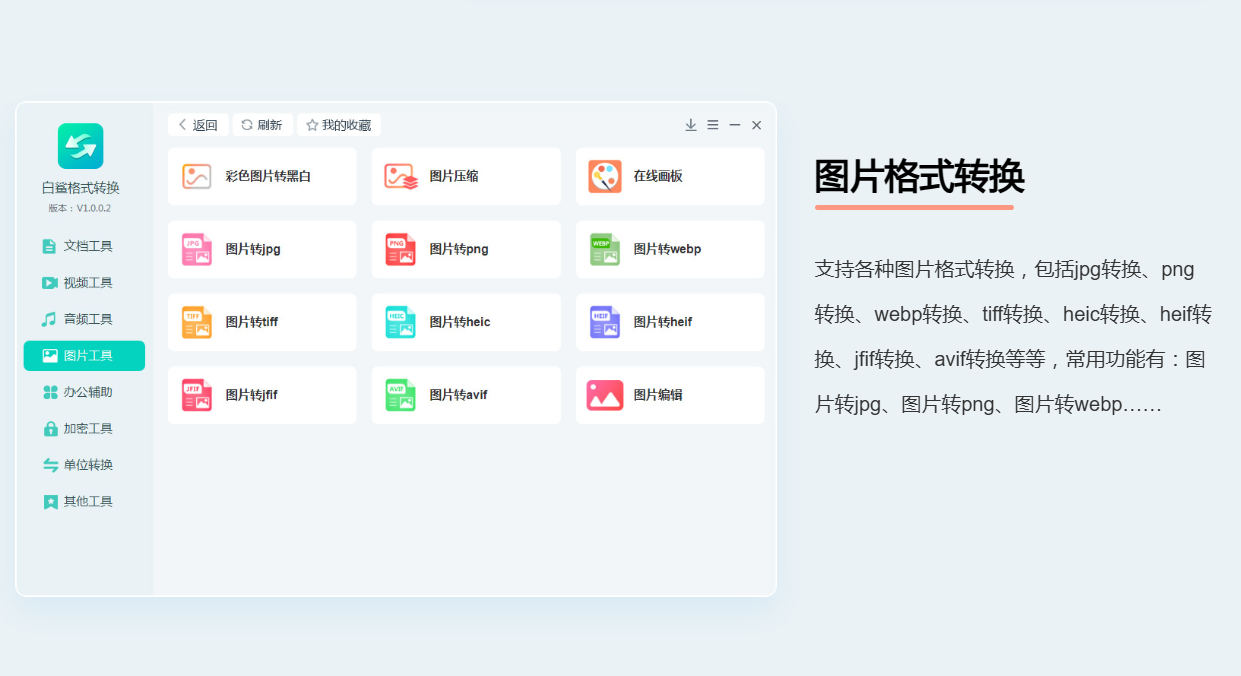Select the 音频工具 sidebar entry
This screenshot has width=1241, height=676.
point(84,318)
